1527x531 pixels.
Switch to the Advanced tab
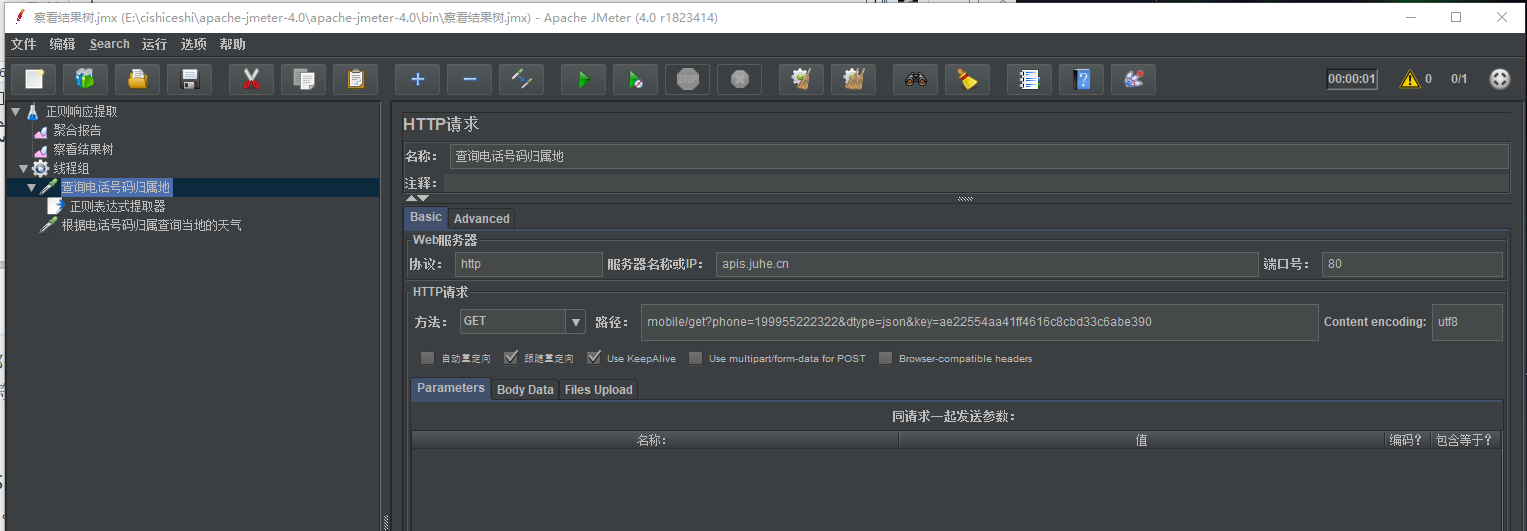tap(482, 218)
